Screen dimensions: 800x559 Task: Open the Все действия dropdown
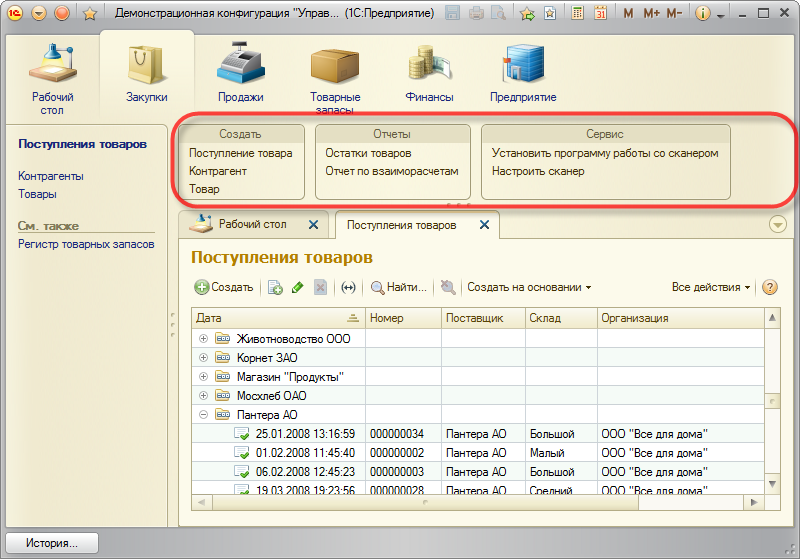click(711, 287)
